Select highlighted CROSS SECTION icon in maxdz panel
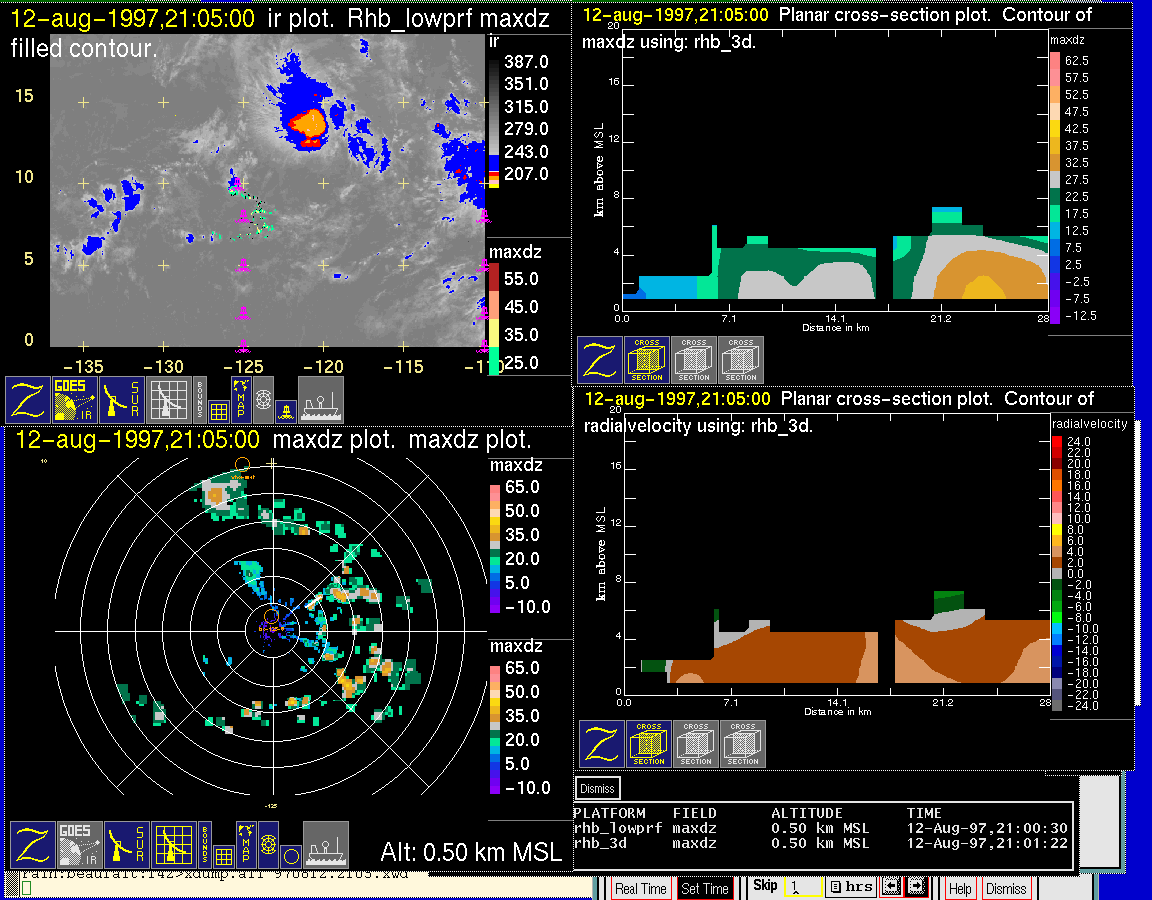Viewport: 1152px width, 900px height. tap(647, 360)
